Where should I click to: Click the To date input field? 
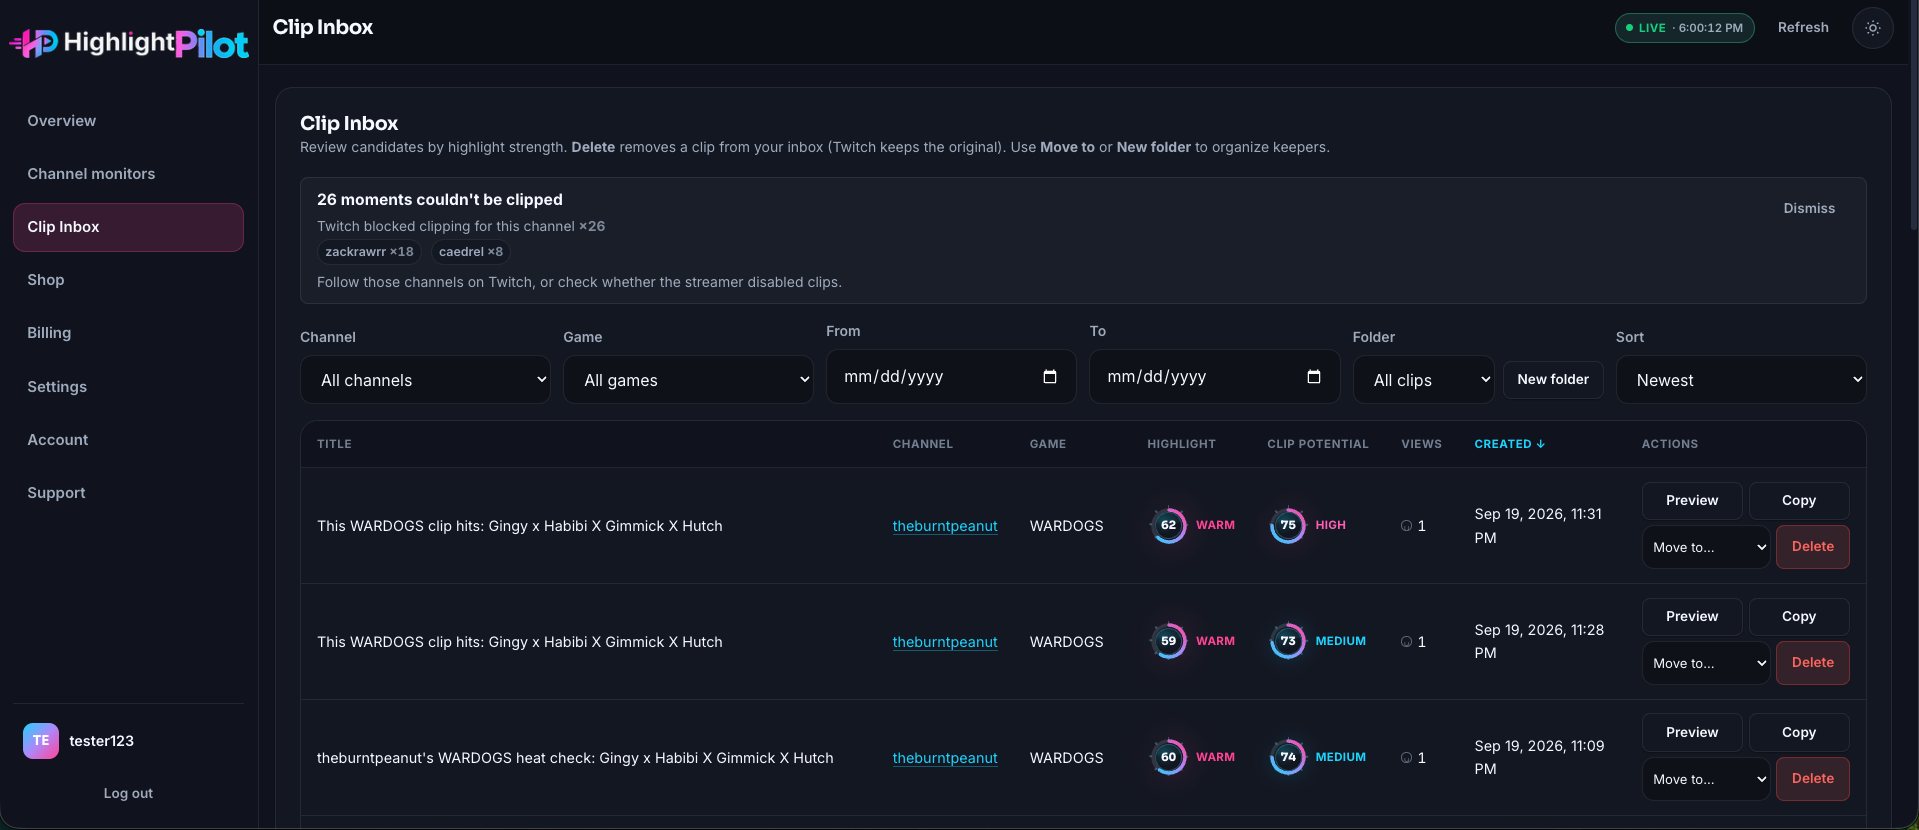1214,377
